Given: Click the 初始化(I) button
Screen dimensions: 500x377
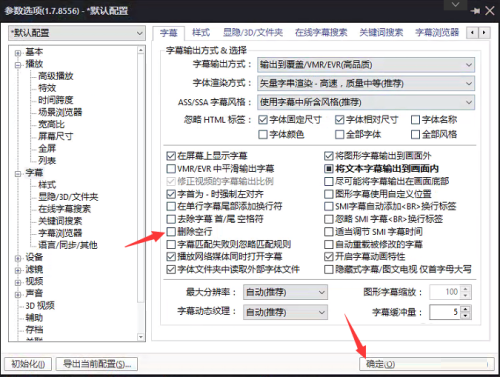Looking at the screenshot, I should click(28, 364).
